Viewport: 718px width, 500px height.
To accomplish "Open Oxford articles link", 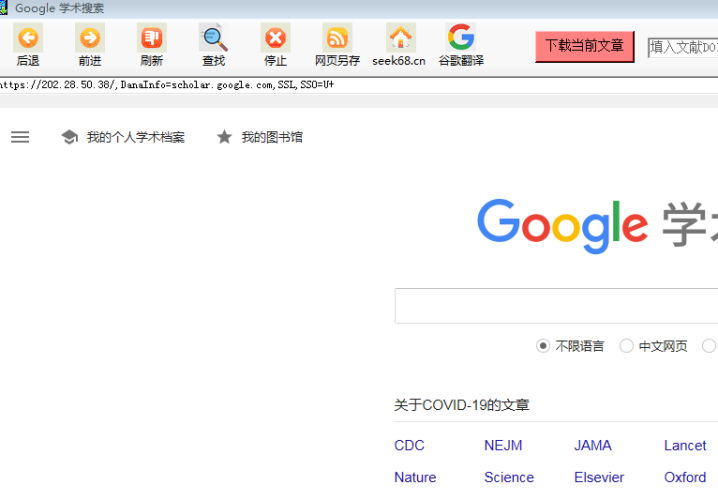I will point(685,477).
